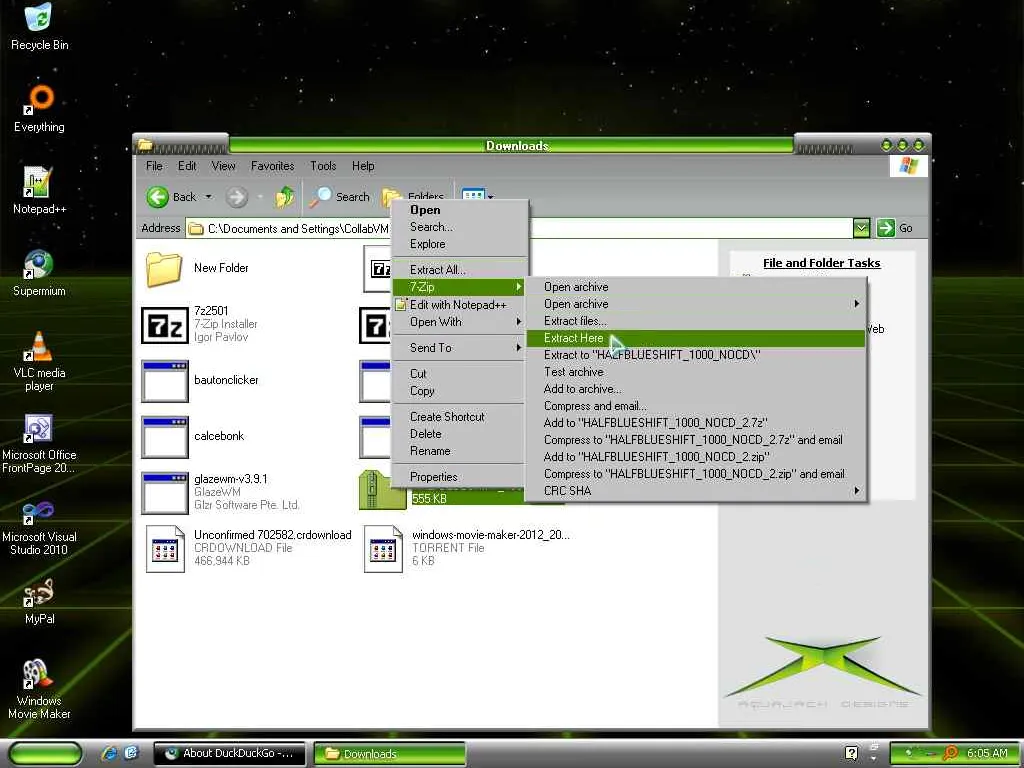
Task: Click Create Shortcut in context menu
Action: pyautogui.click(x=460, y=417)
